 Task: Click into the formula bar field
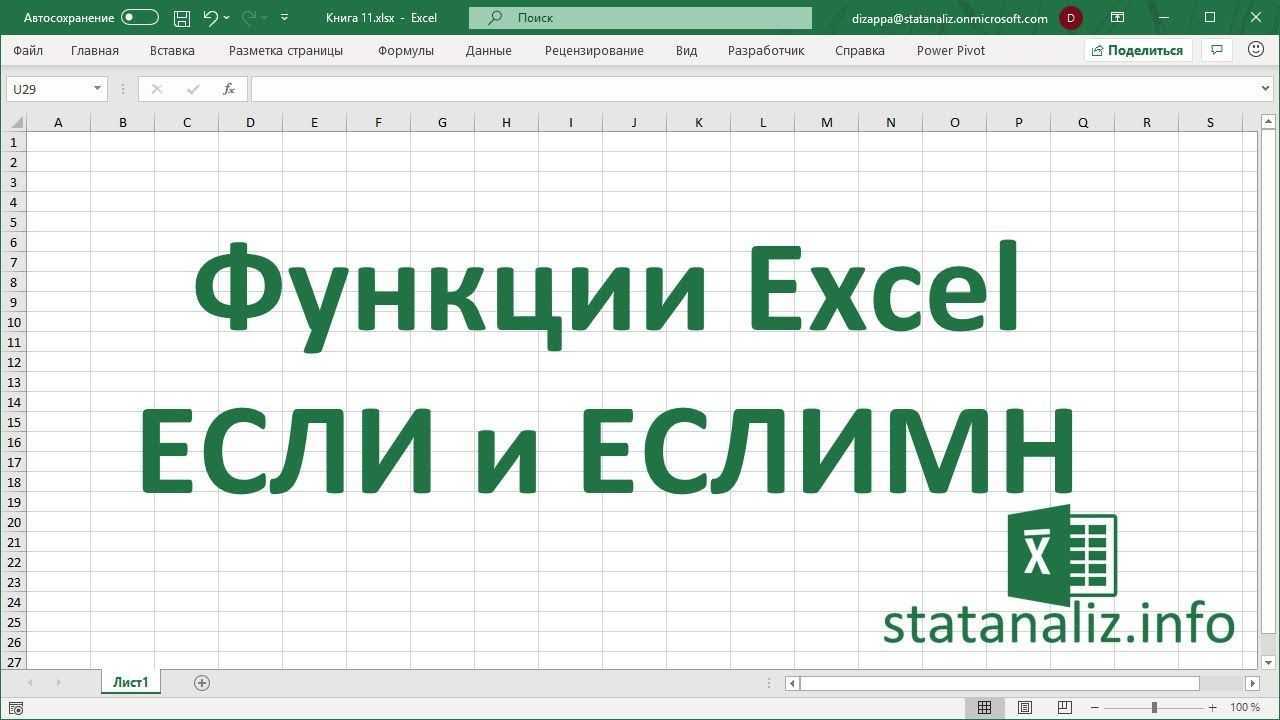[x=754, y=89]
